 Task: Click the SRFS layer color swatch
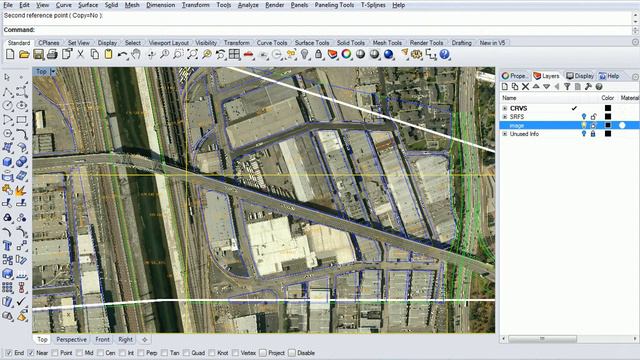pyautogui.click(x=608, y=117)
